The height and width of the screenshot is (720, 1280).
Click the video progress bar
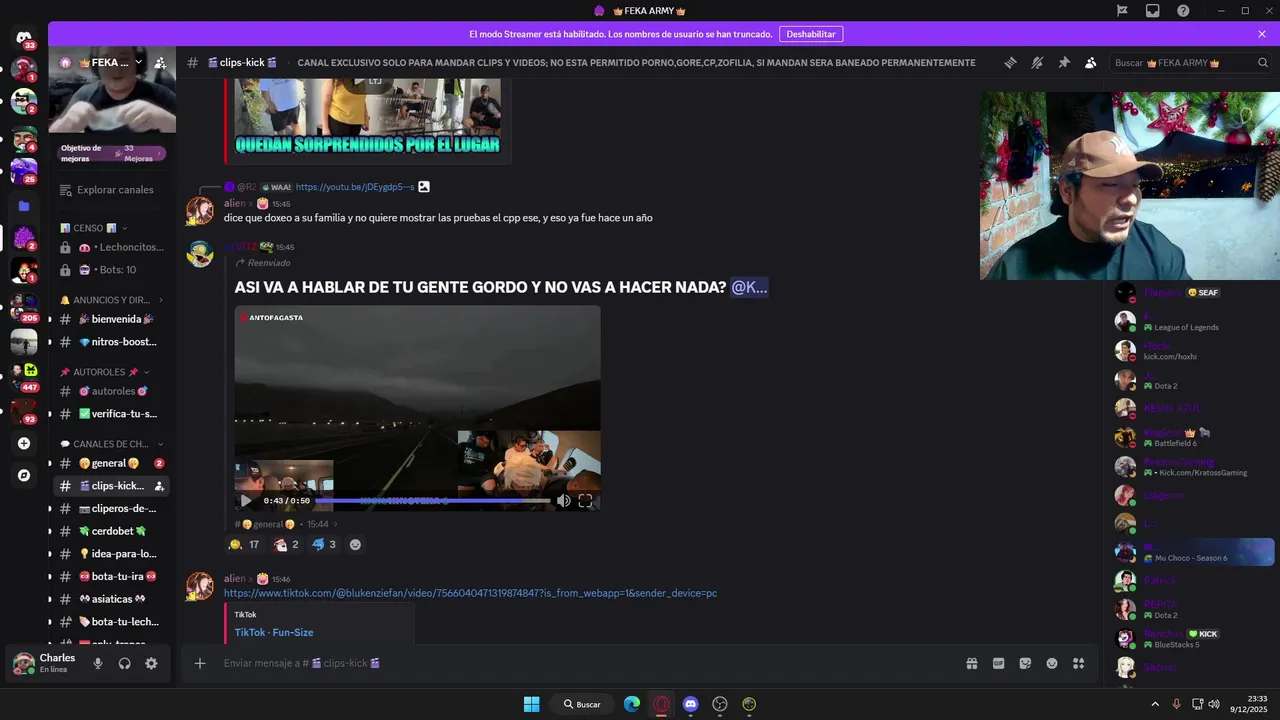pyautogui.click(x=433, y=500)
